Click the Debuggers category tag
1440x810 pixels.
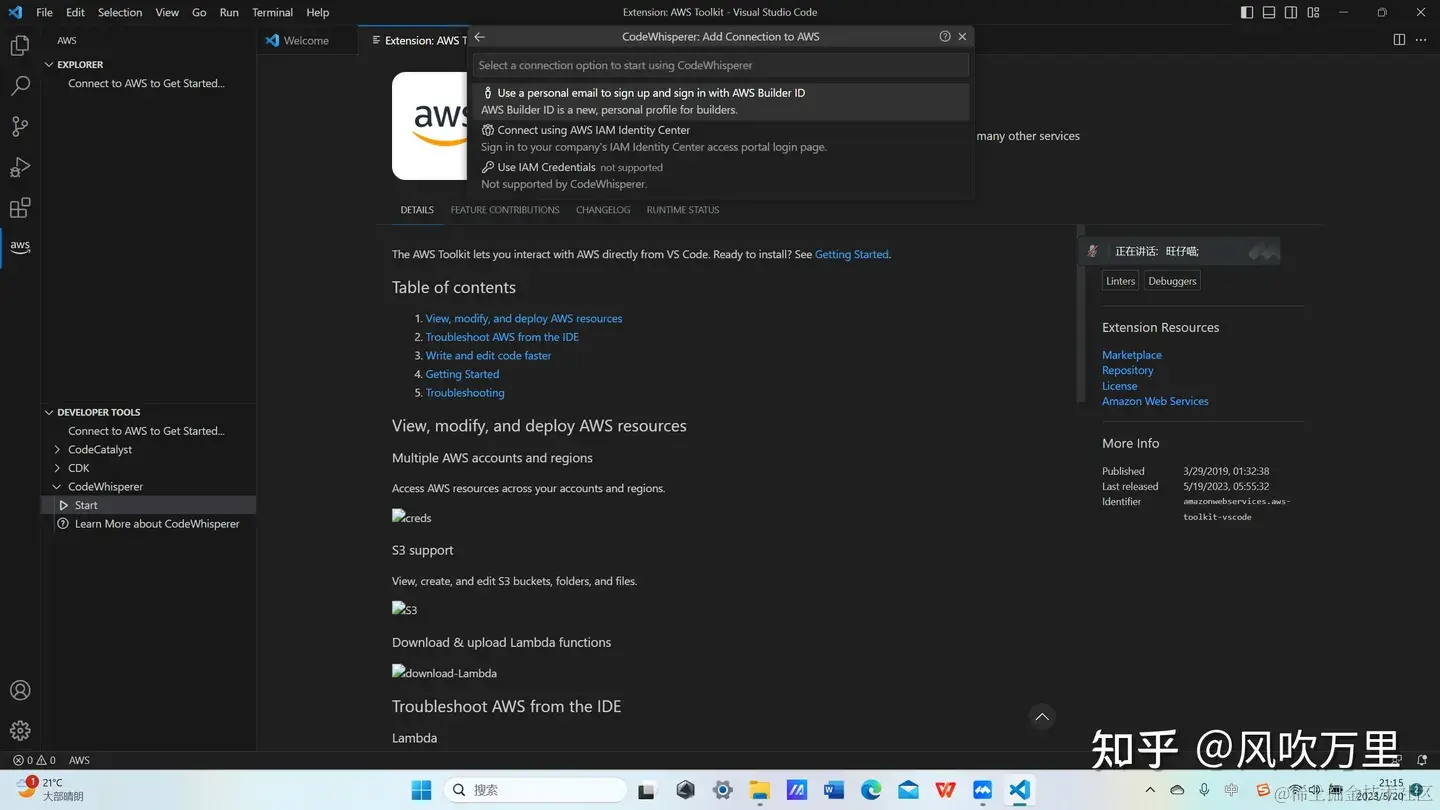point(1172,281)
